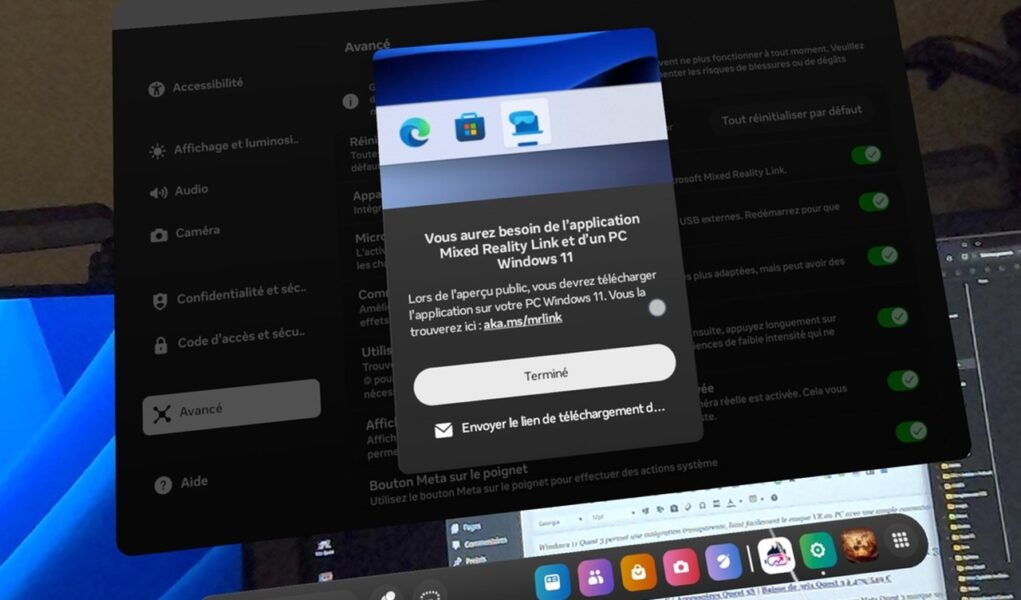Open the Meta Store shopping bag icon

pos(638,570)
